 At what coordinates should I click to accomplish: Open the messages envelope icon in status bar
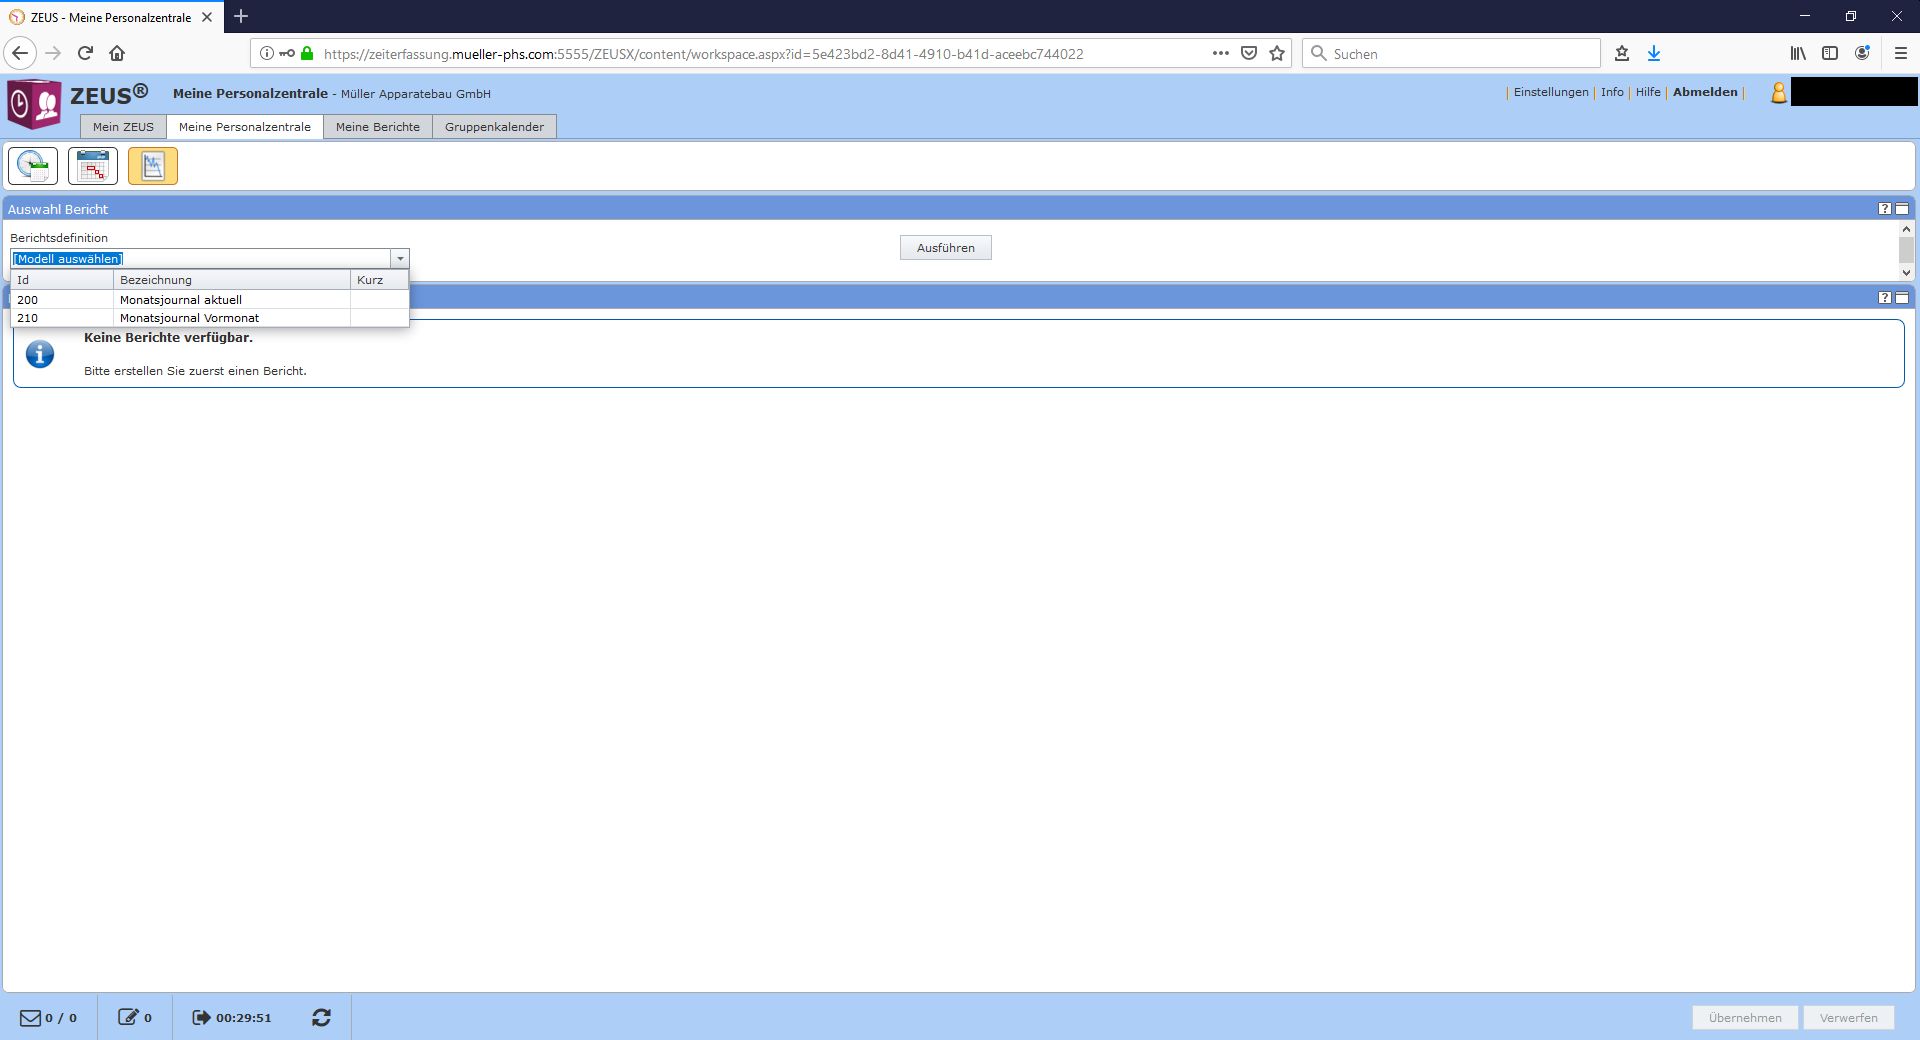click(31, 1017)
